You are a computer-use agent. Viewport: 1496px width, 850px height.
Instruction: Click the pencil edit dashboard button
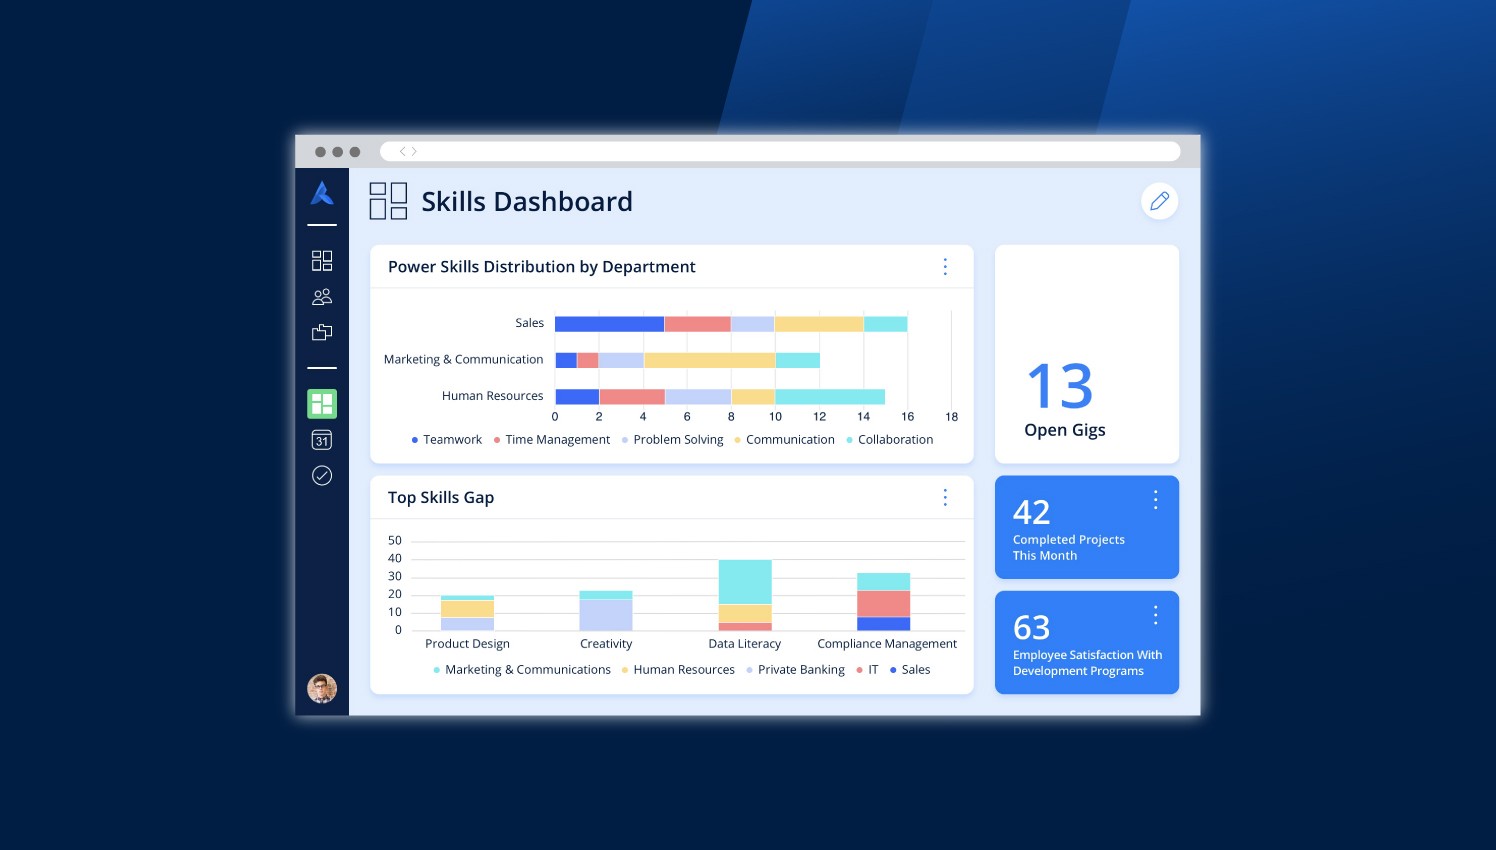coord(1159,201)
